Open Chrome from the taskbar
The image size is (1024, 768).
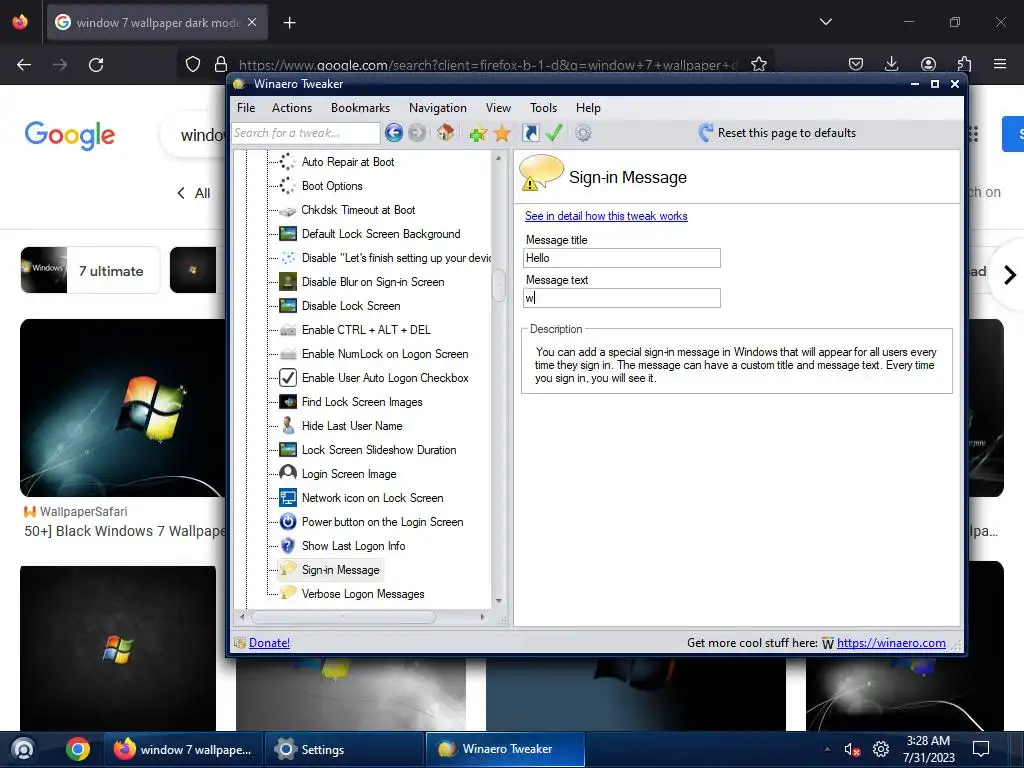pyautogui.click(x=78, y=749)
